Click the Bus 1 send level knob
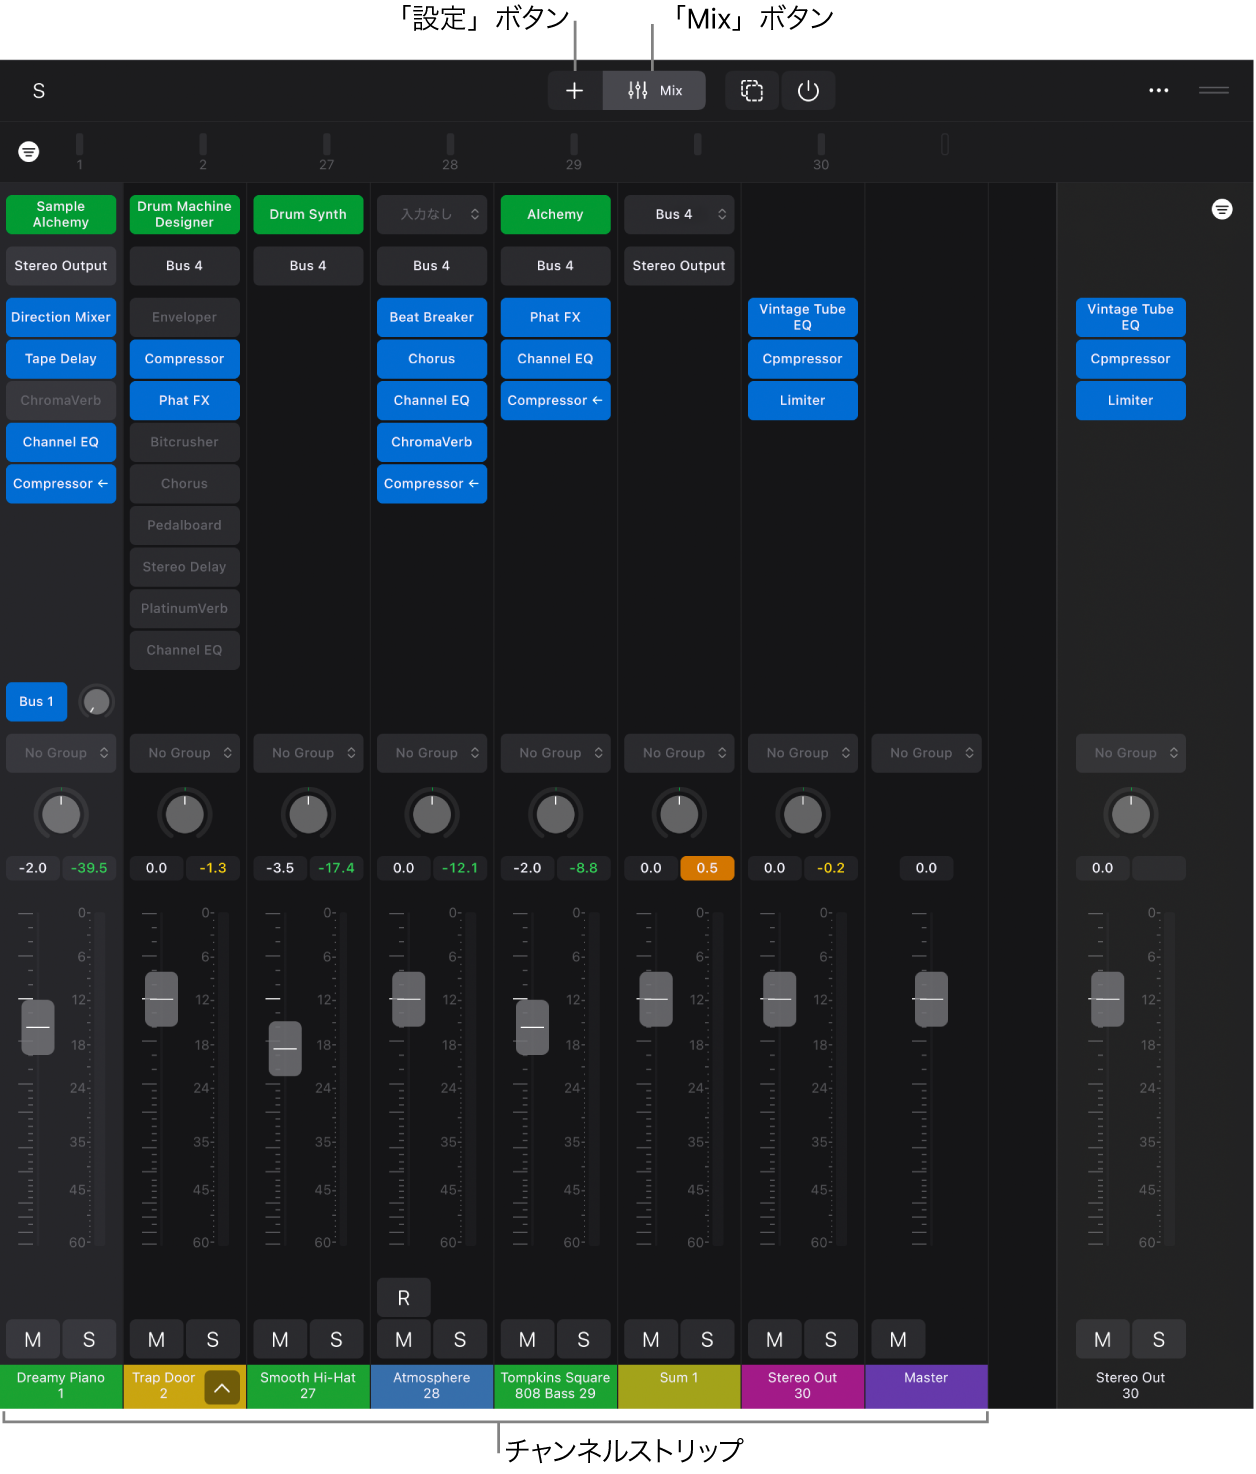Image resolution: width=1256 pixels, height=1474 pixels. point(96,702)
